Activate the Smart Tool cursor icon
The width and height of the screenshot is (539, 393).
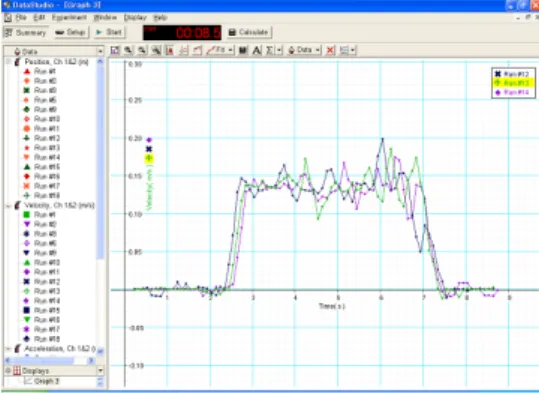pyautogui.click(x=169, y=50)
